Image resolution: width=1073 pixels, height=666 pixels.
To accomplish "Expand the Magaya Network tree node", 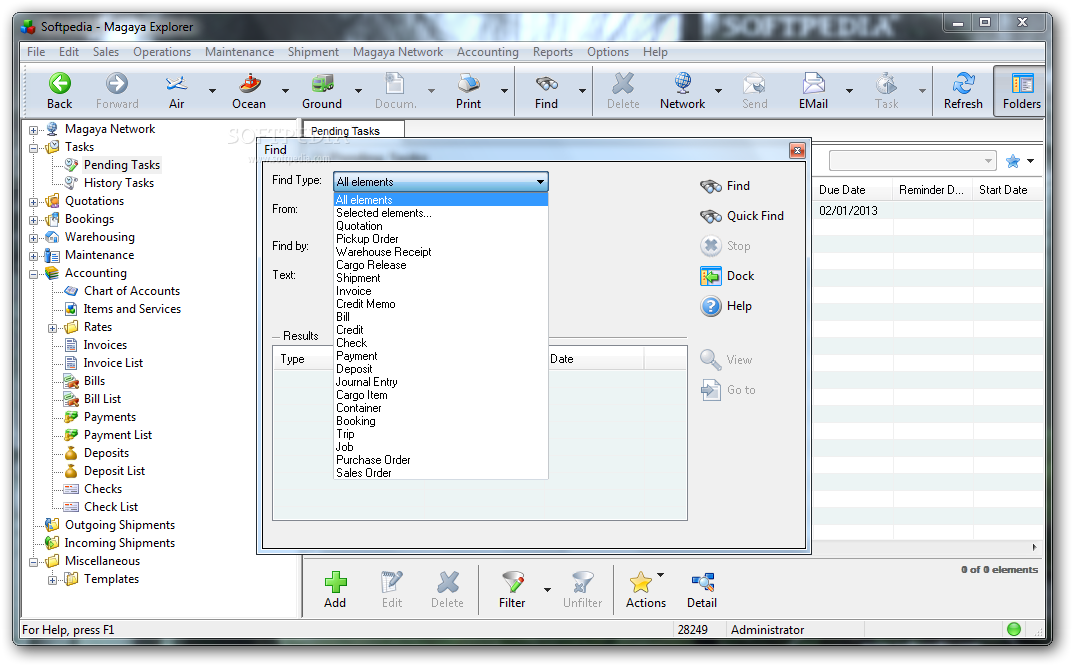I will click(x=34, y=129).
